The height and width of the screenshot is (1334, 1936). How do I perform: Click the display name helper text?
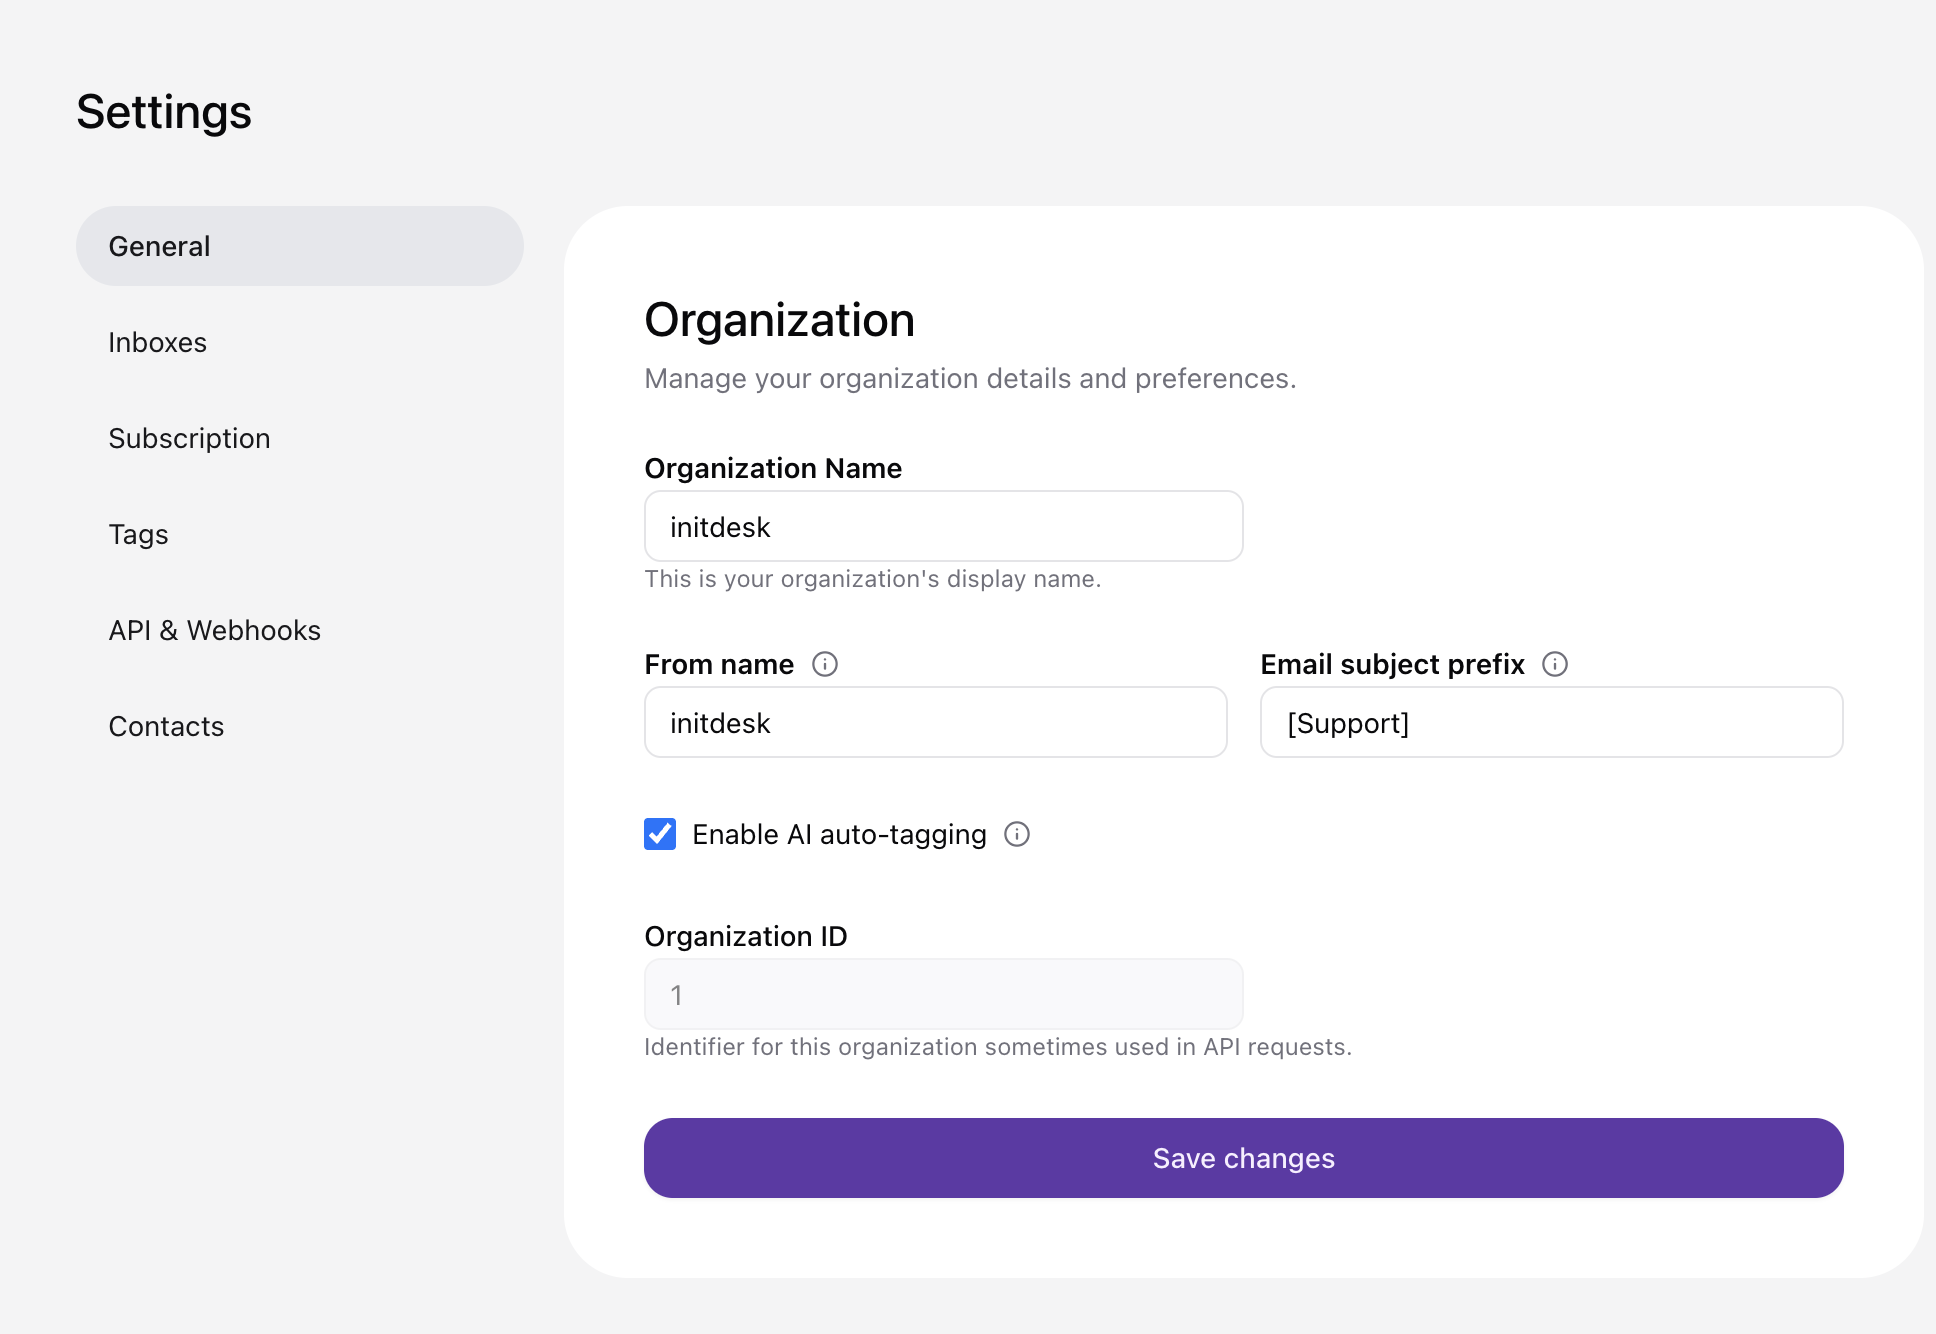(x=872, y=578)
